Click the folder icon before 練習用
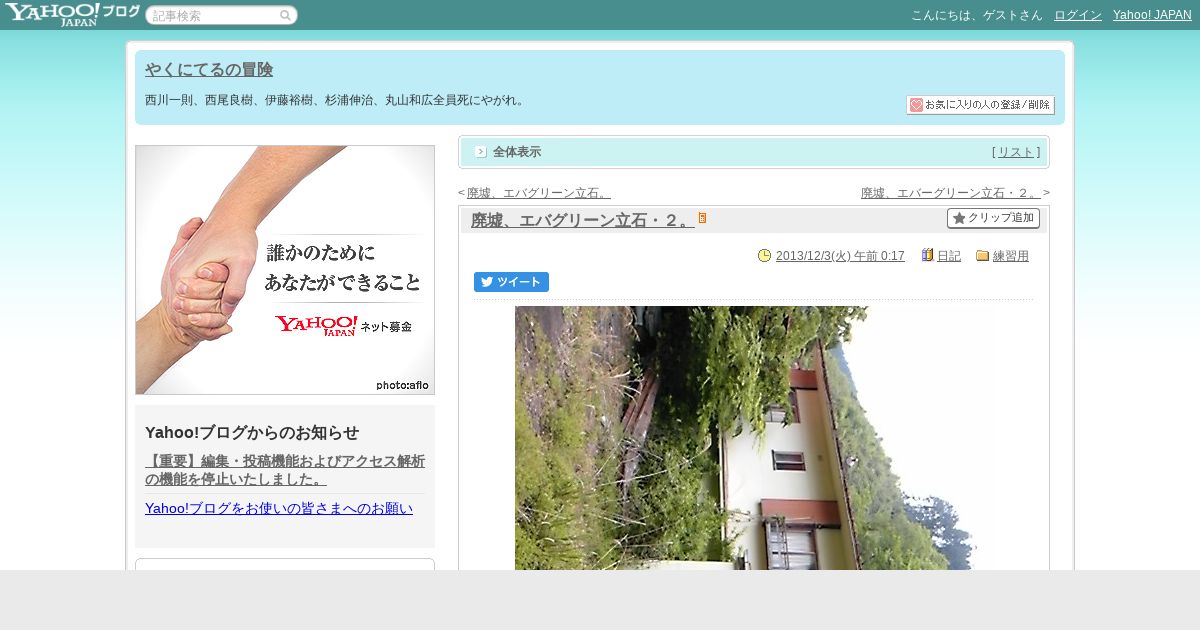The image size is (1200, 630). [982, 256]
